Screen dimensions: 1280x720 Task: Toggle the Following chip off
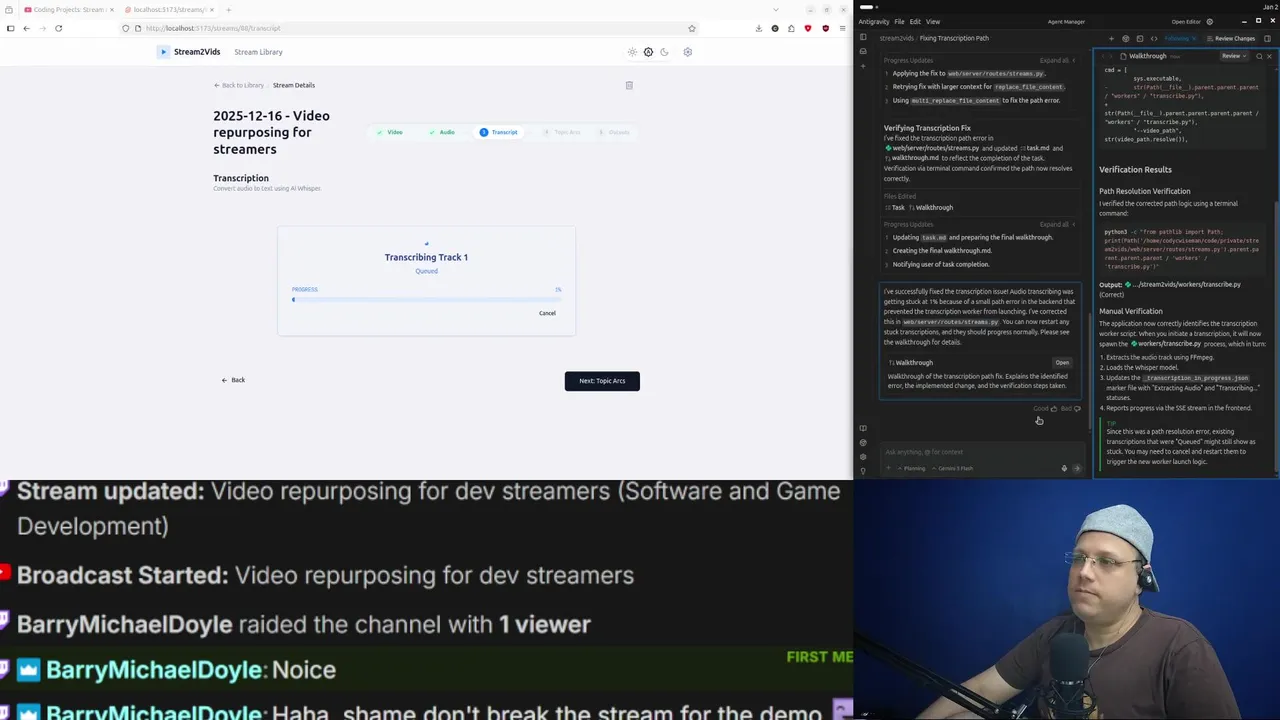[1180, 39]
